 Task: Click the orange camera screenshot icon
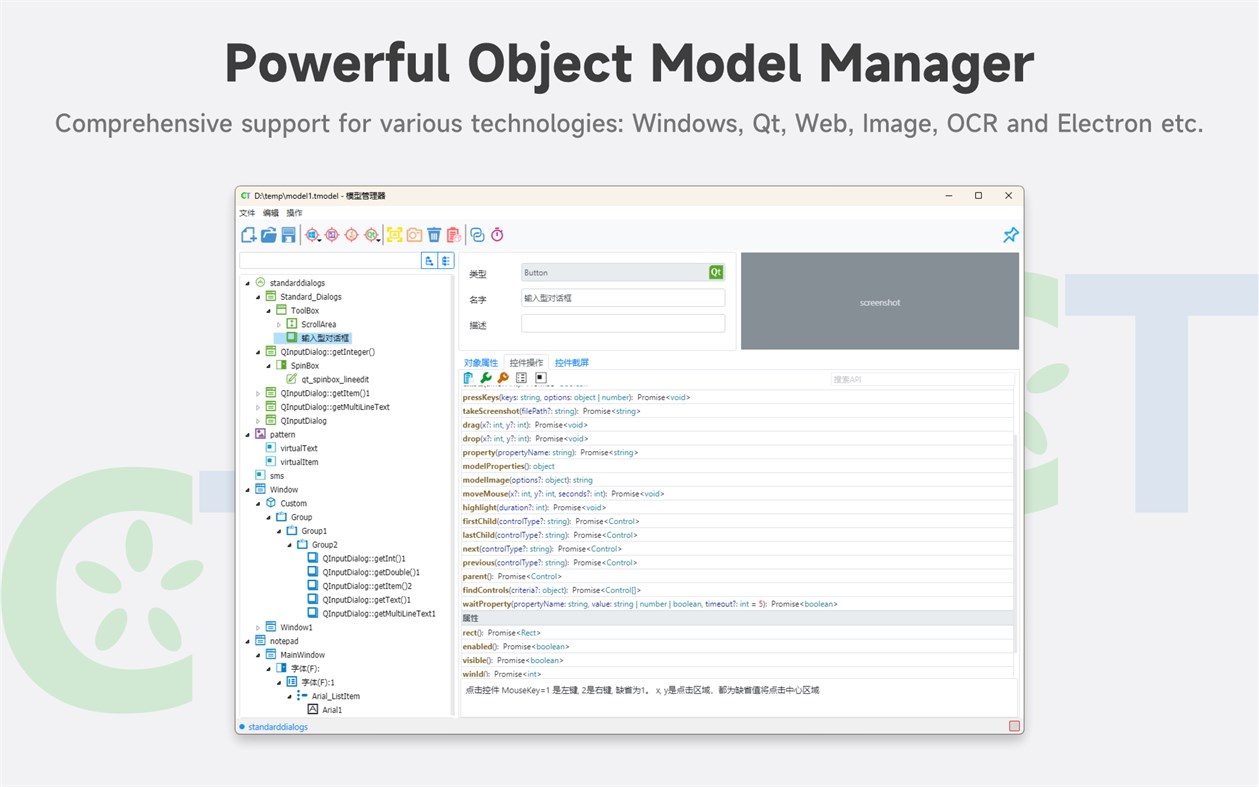click(414, 235)
